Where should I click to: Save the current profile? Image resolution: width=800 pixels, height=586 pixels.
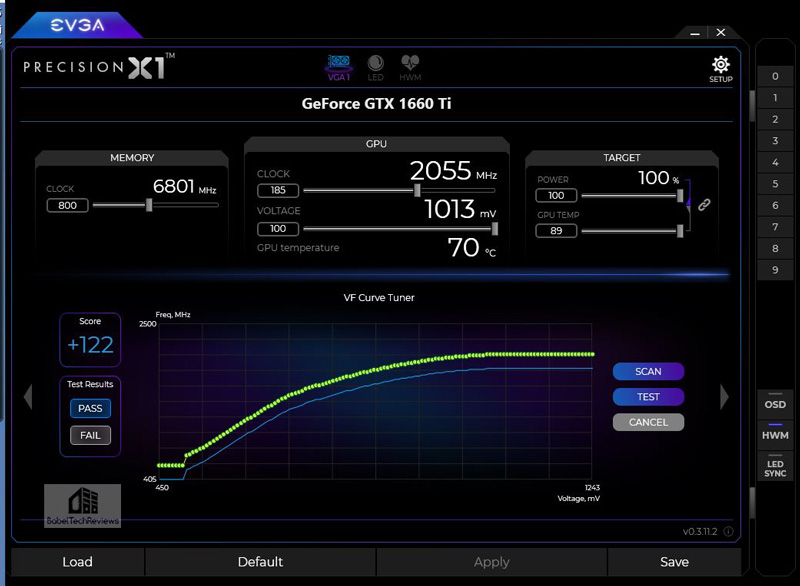(674, 562)
